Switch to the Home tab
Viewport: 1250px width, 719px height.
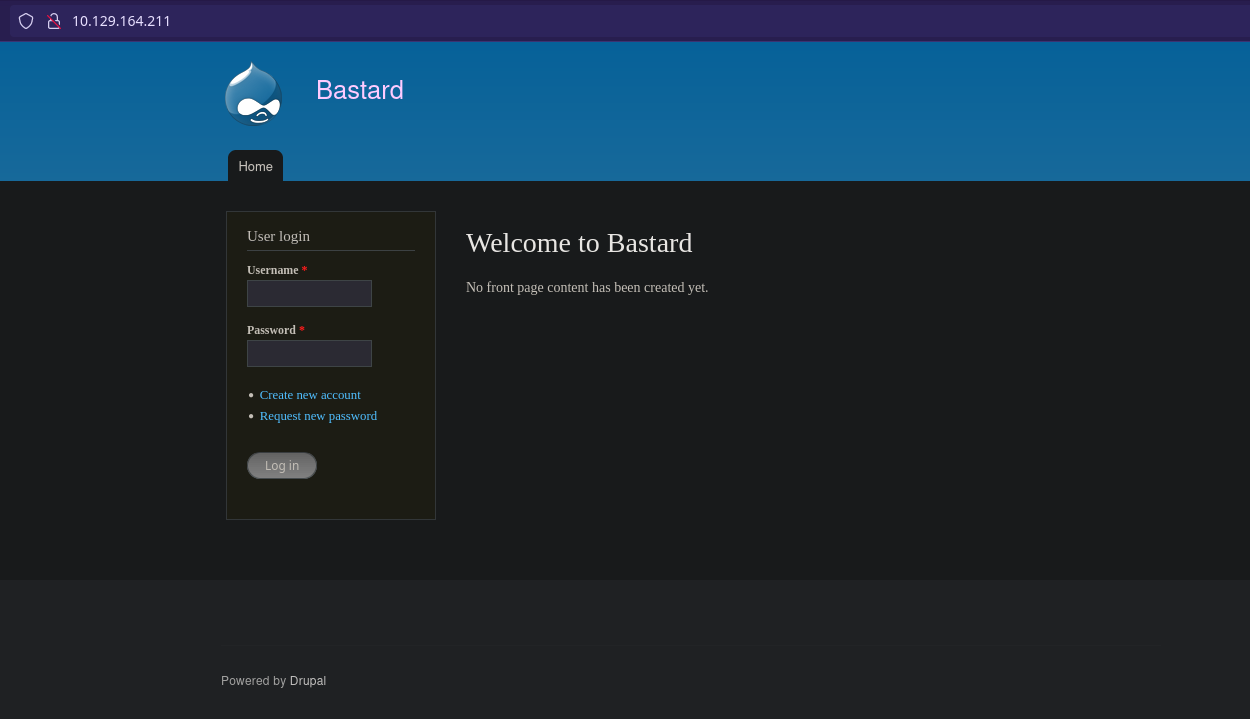[255, 167]
